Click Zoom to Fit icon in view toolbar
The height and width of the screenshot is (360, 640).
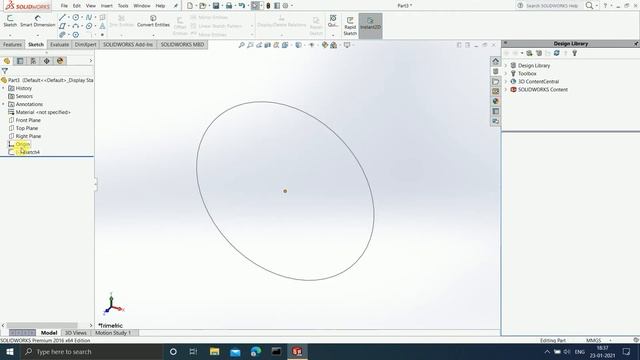[x=242, y=45]
